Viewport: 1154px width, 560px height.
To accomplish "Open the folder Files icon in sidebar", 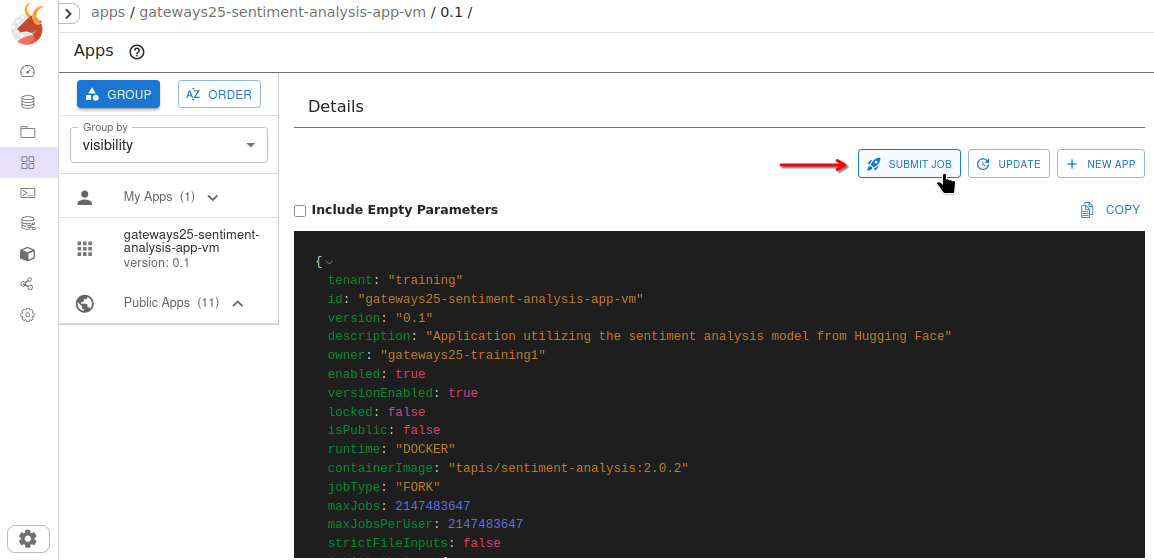I will tap(28, 132).
